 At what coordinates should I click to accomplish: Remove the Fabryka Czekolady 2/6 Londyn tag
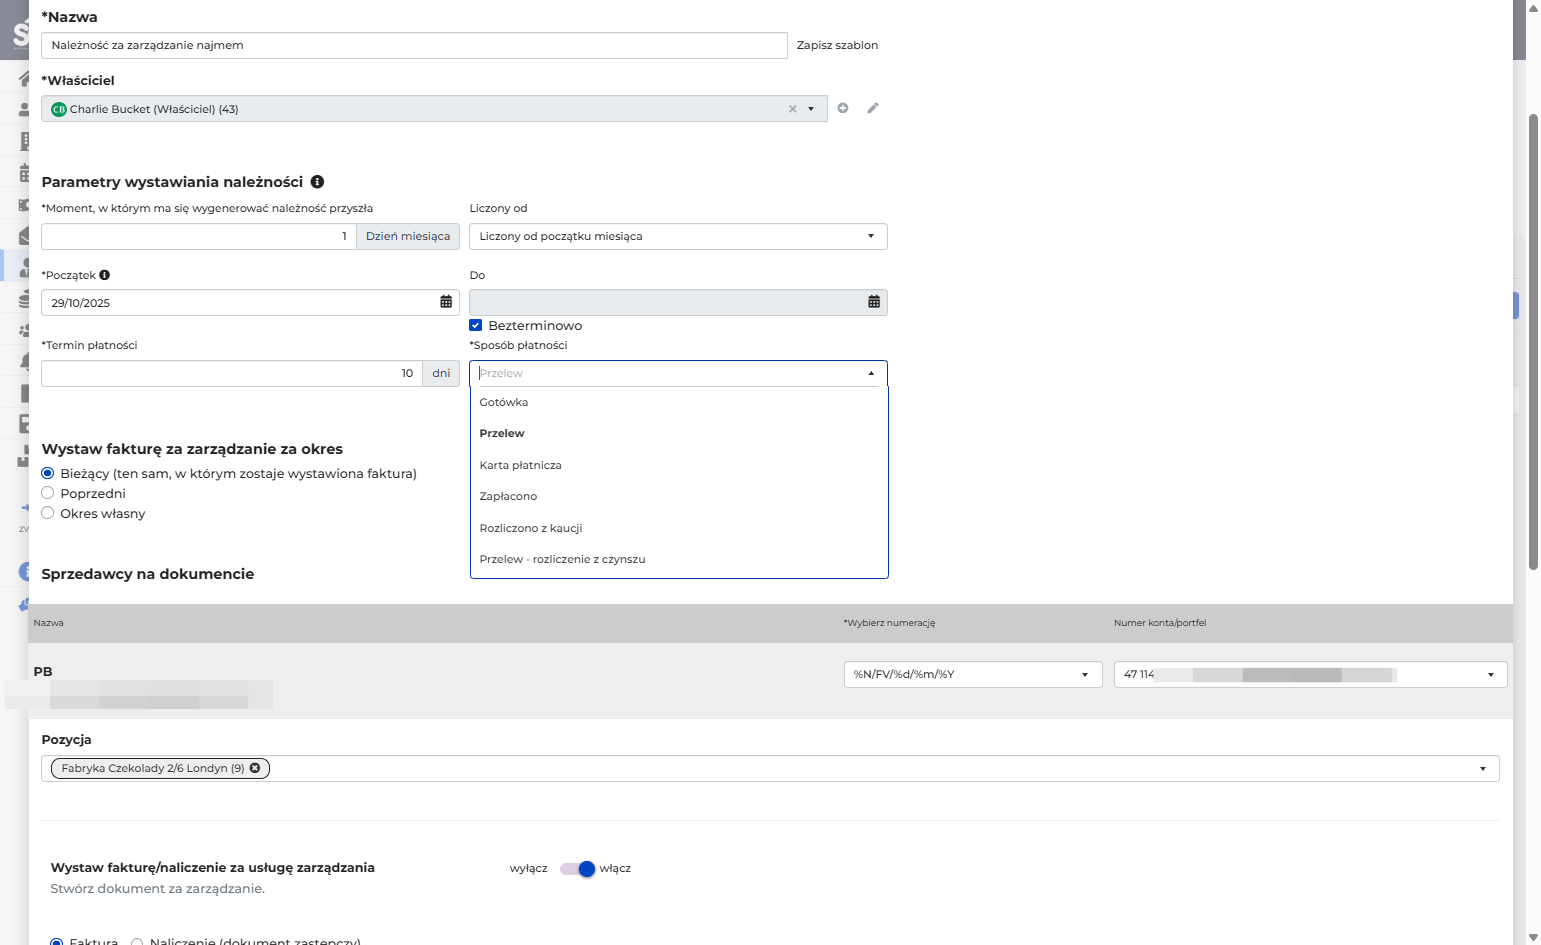255,768
